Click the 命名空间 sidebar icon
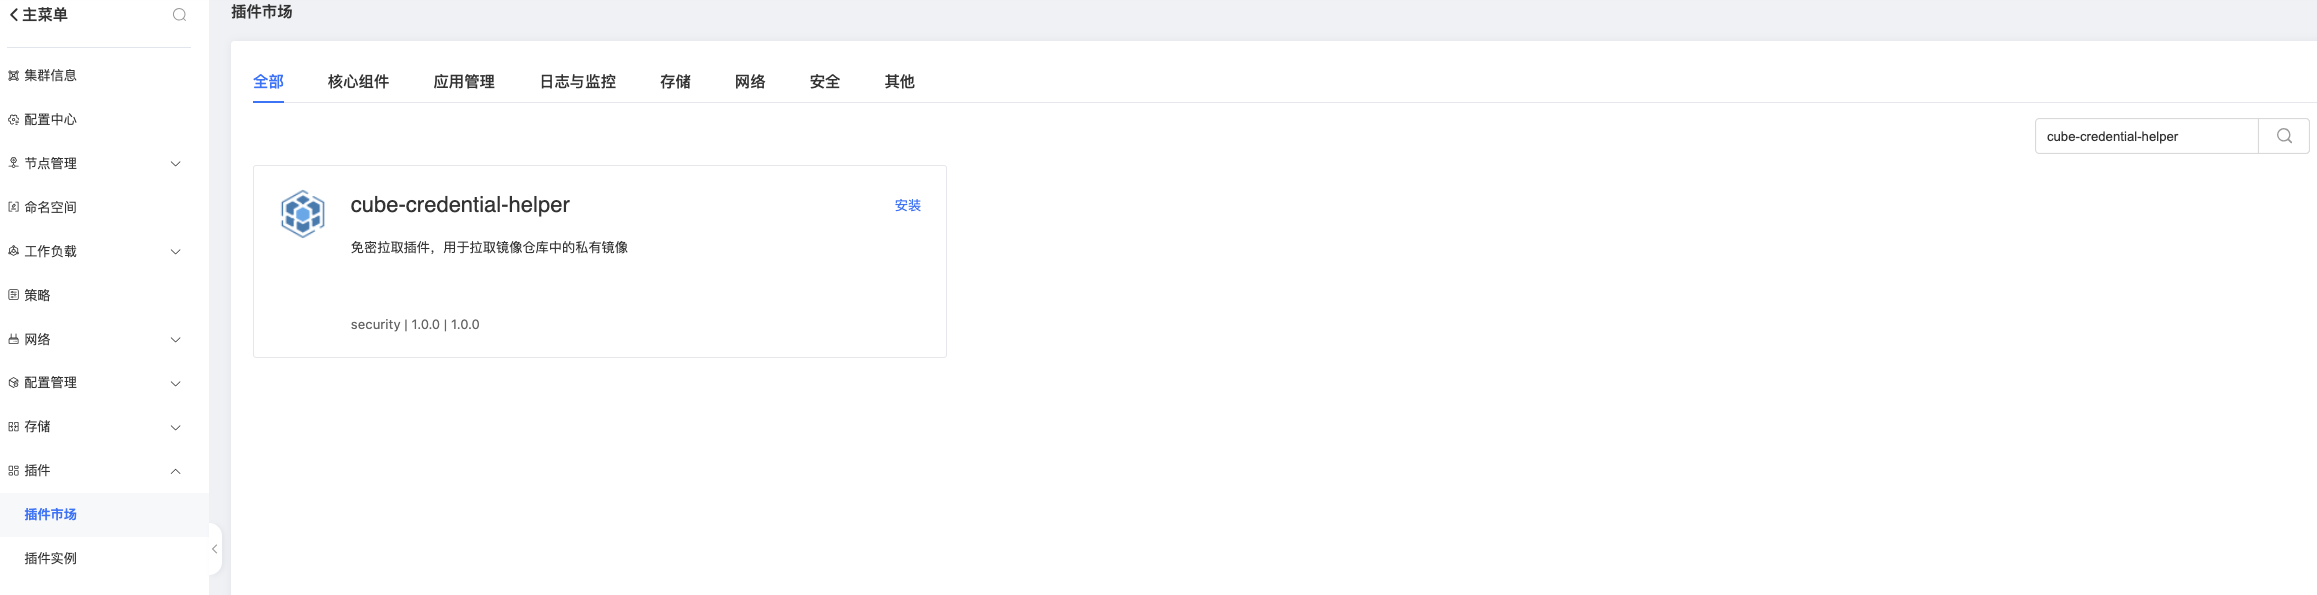 click(14, 207)
